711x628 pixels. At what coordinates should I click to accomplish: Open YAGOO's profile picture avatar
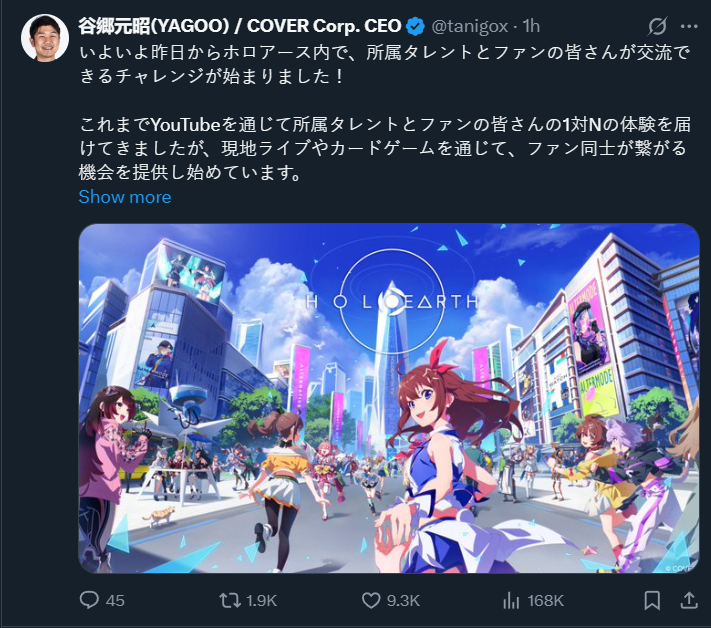click(45, 38)
